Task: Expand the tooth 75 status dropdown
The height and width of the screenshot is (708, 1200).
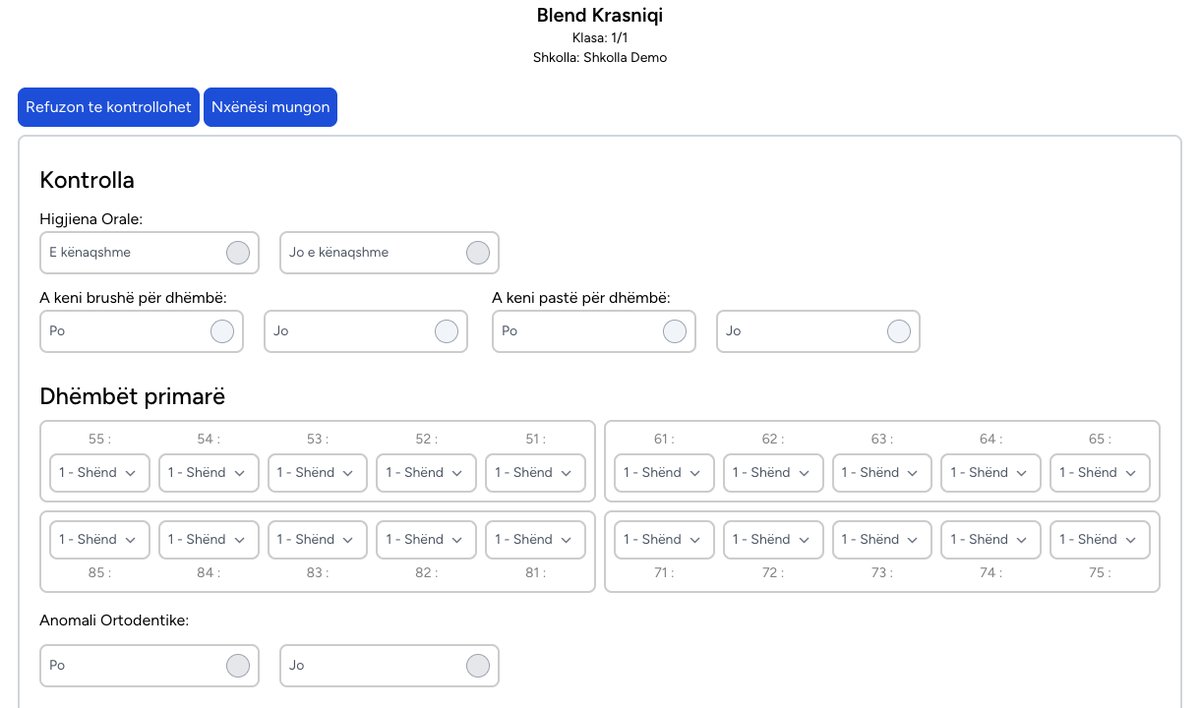Action: click(x=1100, y=540)
